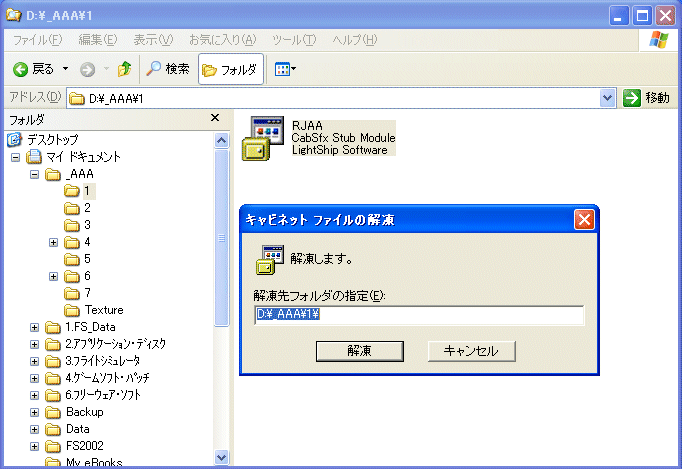Click the キャンセル button in dialog

click(471, 351)
